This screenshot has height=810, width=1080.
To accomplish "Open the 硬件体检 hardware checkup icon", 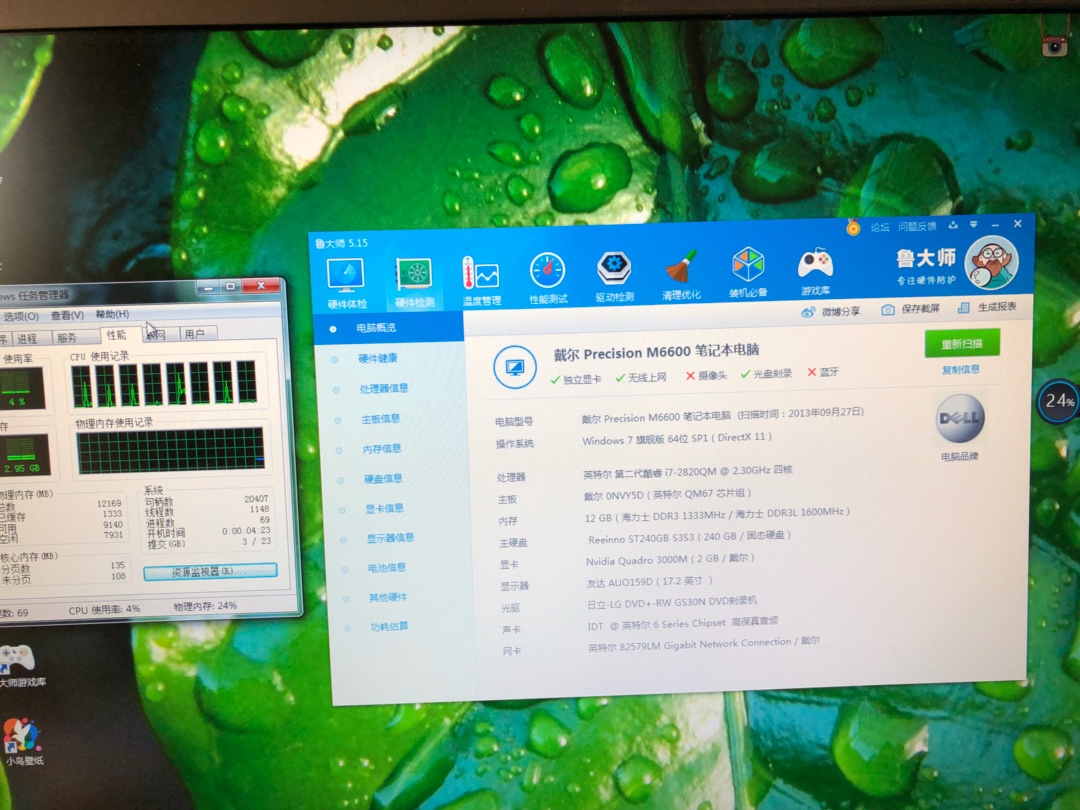I will [x=346, y=282].
